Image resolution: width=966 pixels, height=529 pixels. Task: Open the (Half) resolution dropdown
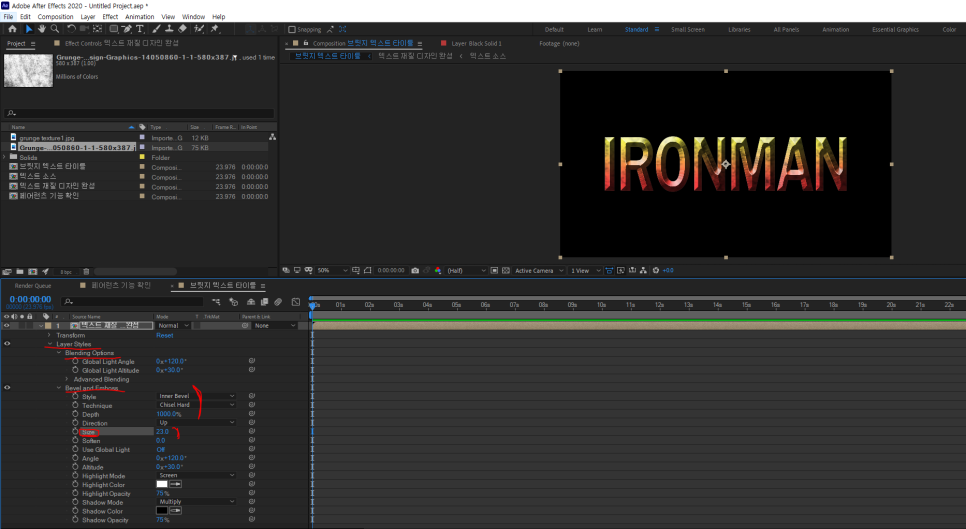pos(466,270)
